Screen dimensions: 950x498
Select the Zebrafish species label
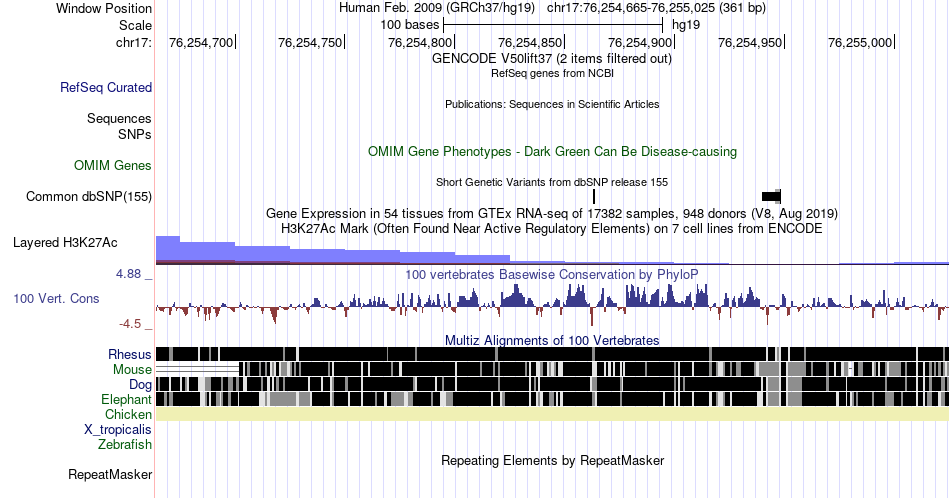point(125,444)
